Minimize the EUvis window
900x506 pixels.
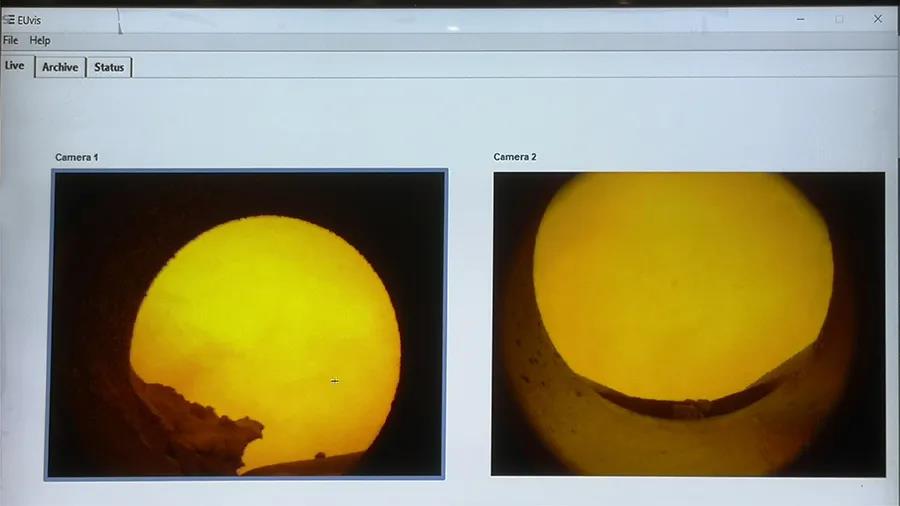pos(800,19)
